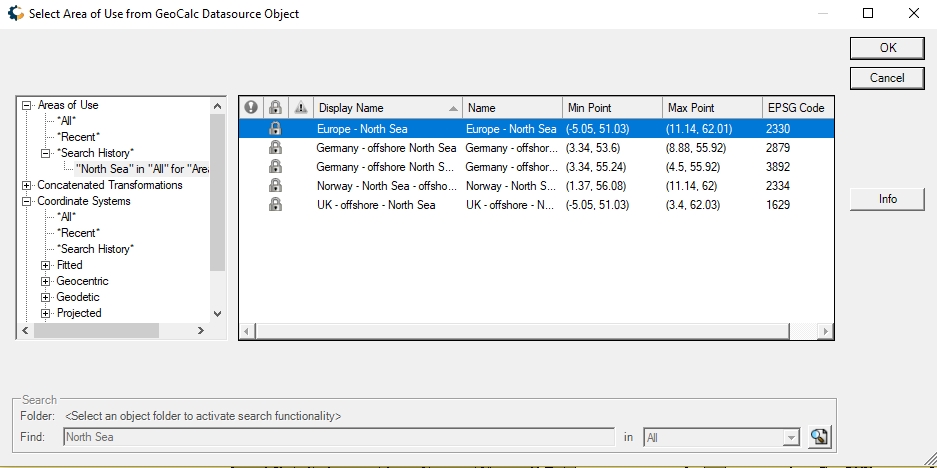Screen dimensions: 937x468
Task: Confirm selection with the OK button
Action: [x=887, y=48]
